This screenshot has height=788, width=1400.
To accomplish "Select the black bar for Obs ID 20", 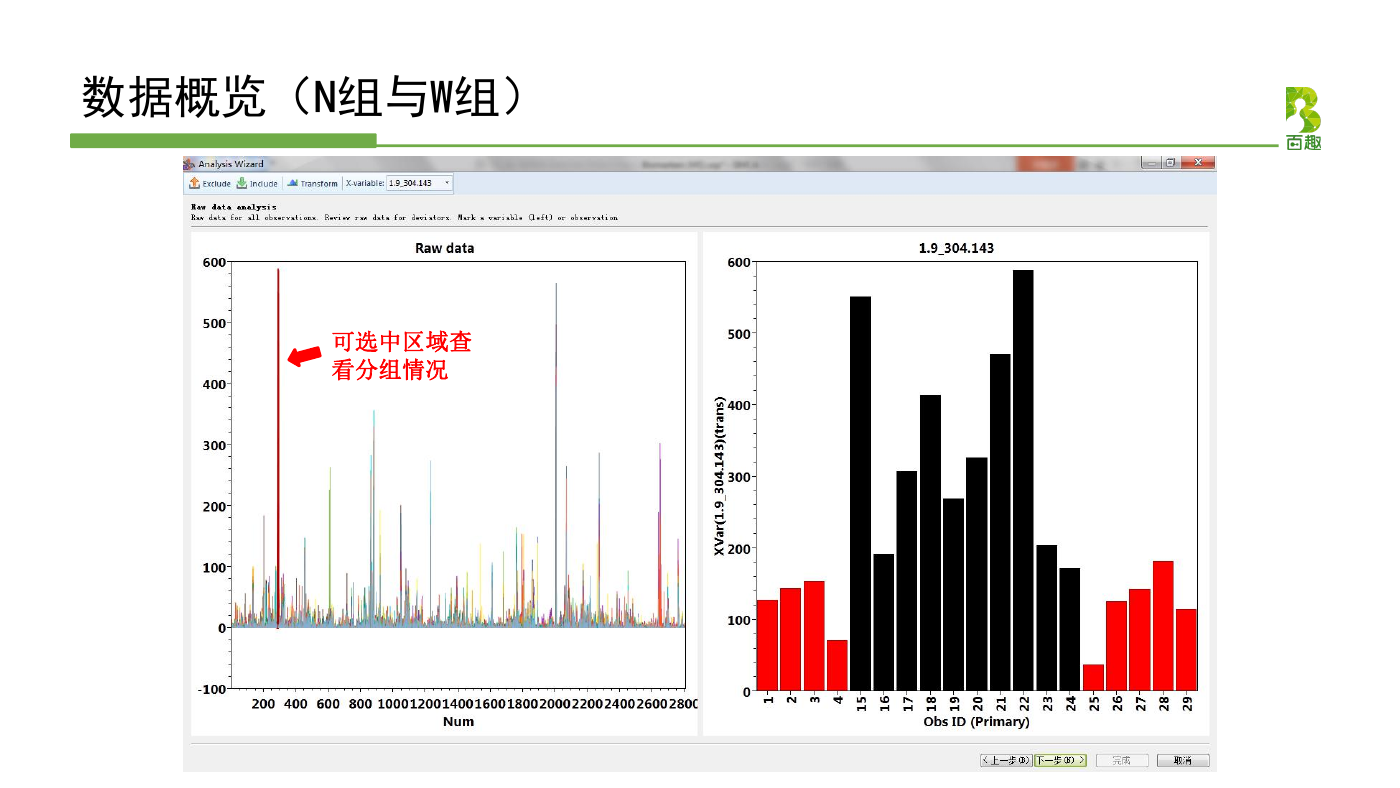I will tap(976, 574).
